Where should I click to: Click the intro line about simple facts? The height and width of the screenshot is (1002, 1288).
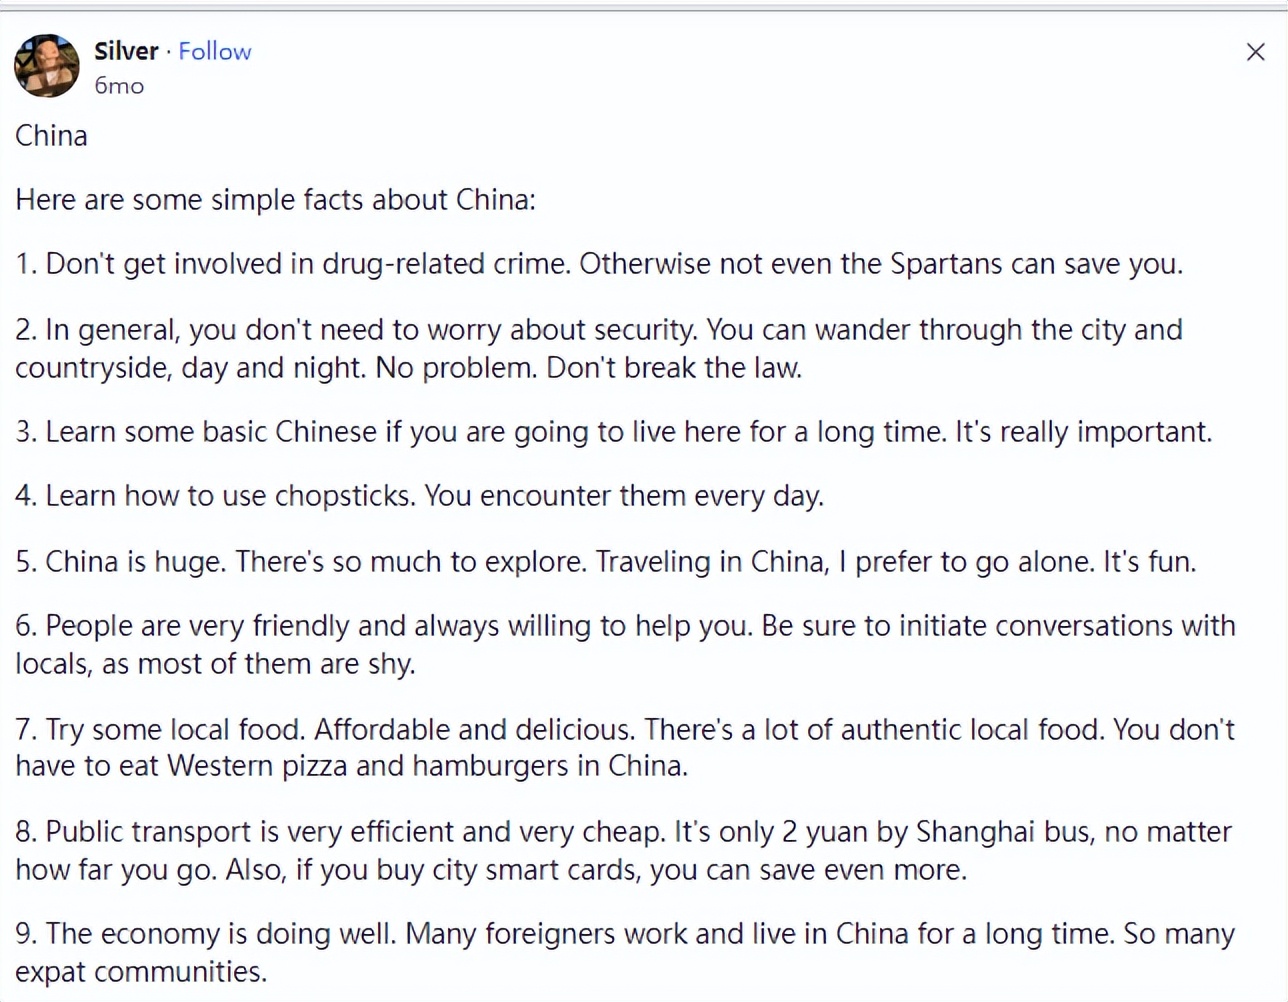(x=275, y=199)
